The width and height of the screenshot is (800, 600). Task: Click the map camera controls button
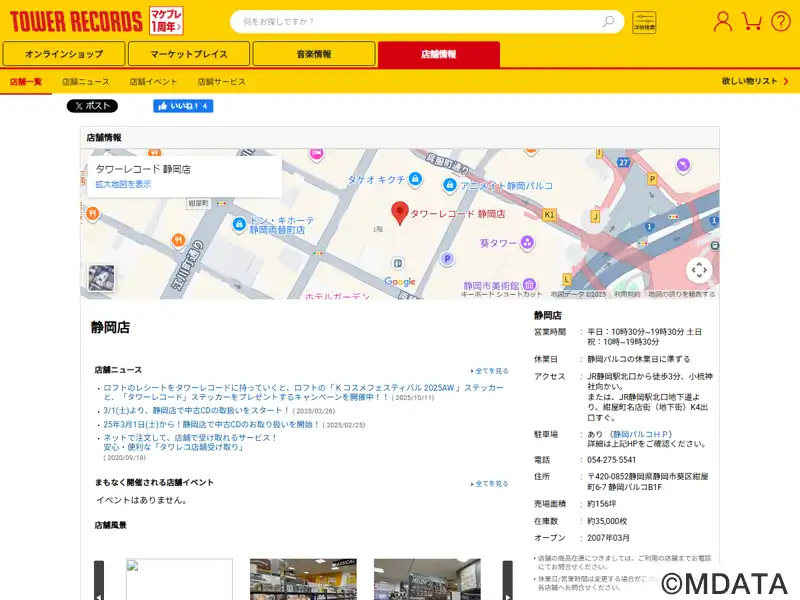pos(699,270)
